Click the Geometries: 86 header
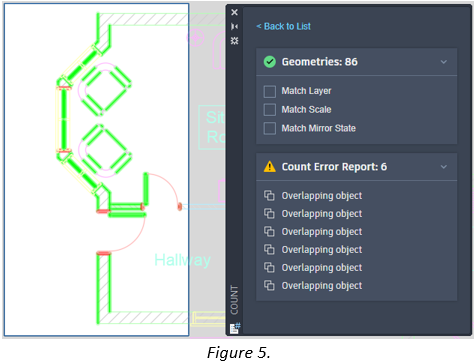The height and width of the screenshot is (364, 474). point(356,62)
